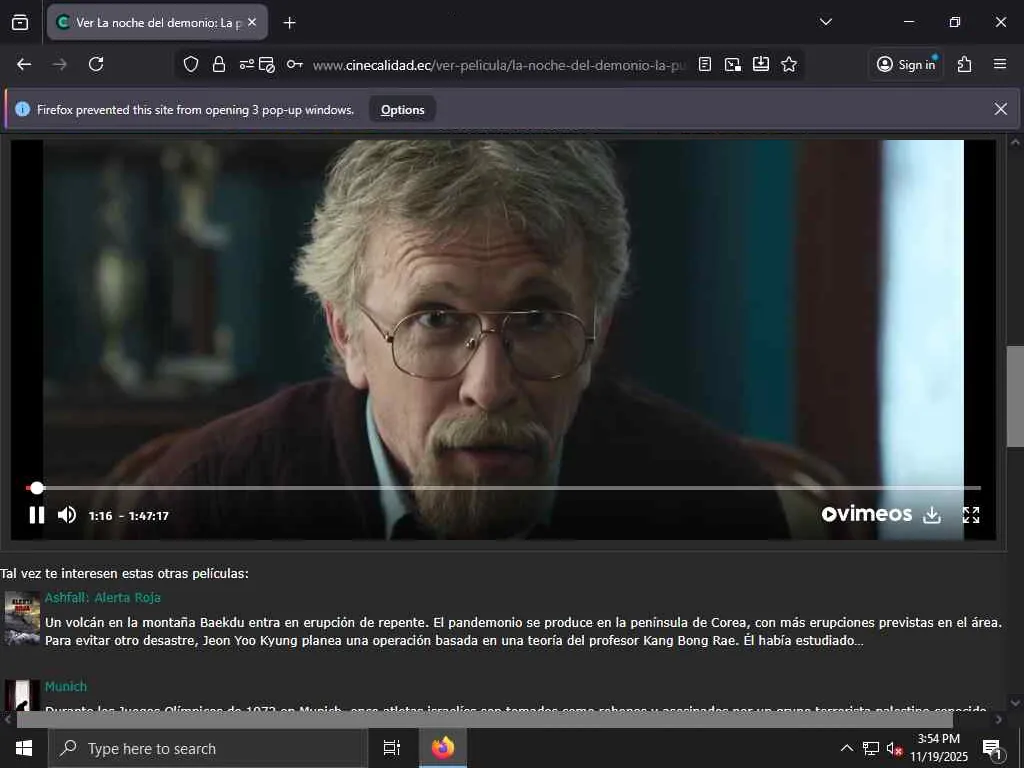Click the install/save page icon in address bar
This screenshot has width=1024, height=768.
(761, 64)
